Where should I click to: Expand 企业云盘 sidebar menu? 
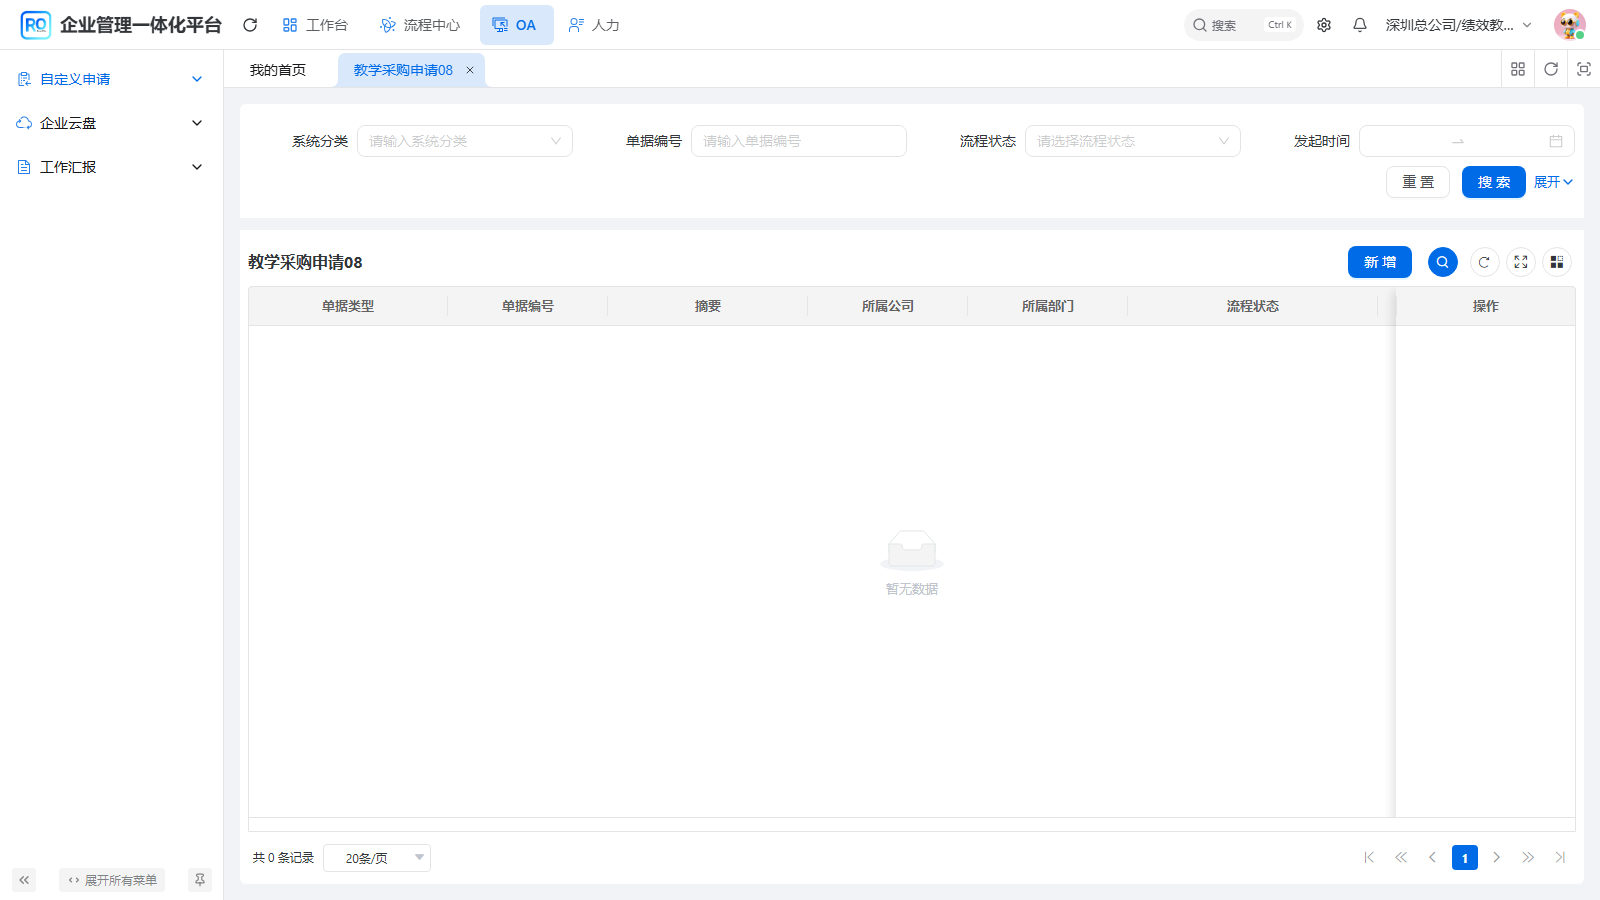point(111,123)
